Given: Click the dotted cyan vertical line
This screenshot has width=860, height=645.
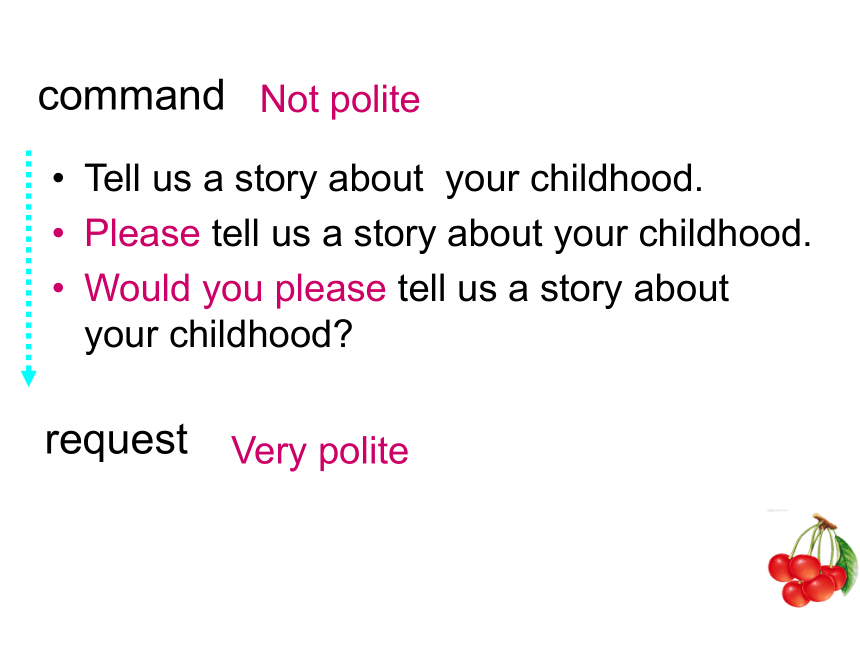Looking at the screenshot, I should [29, 261].
